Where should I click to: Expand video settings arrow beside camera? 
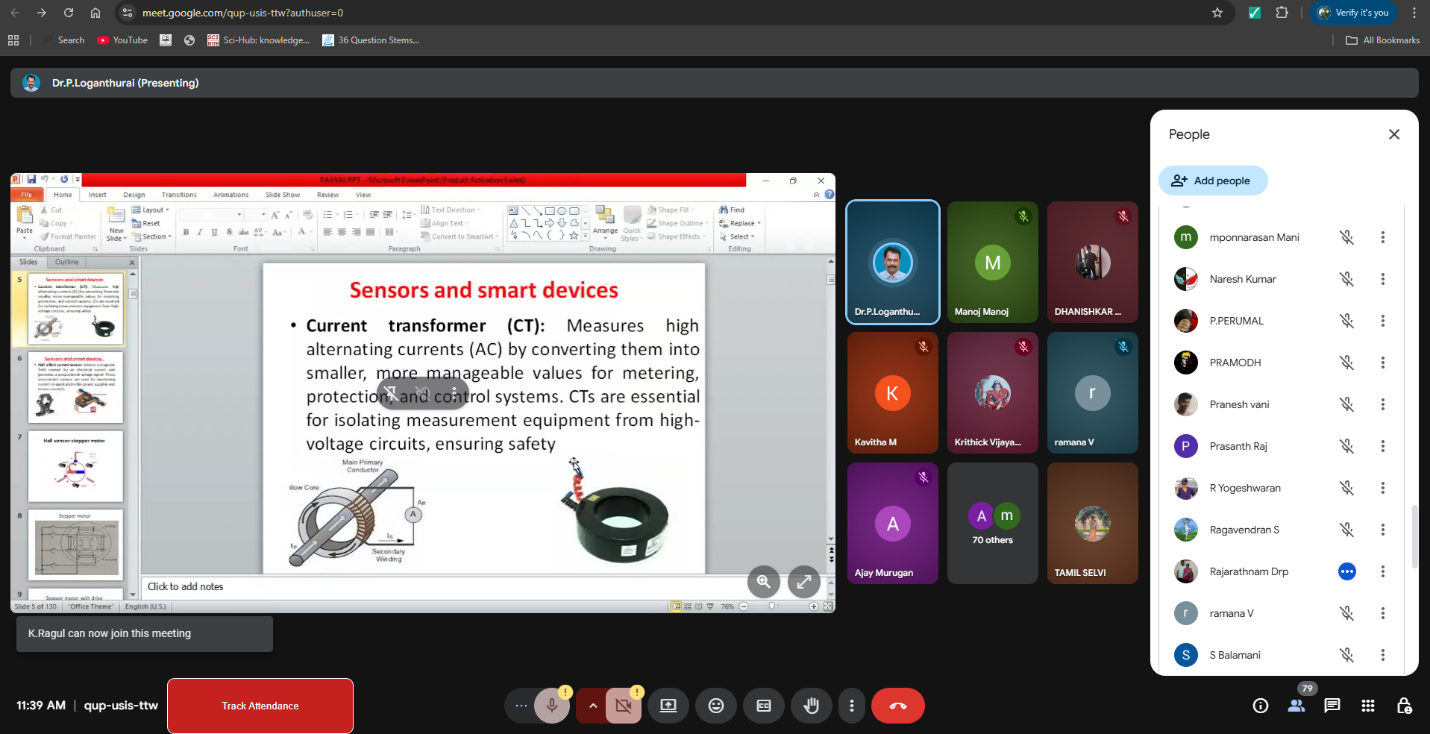pyautogui.click(x=593, y=706)
